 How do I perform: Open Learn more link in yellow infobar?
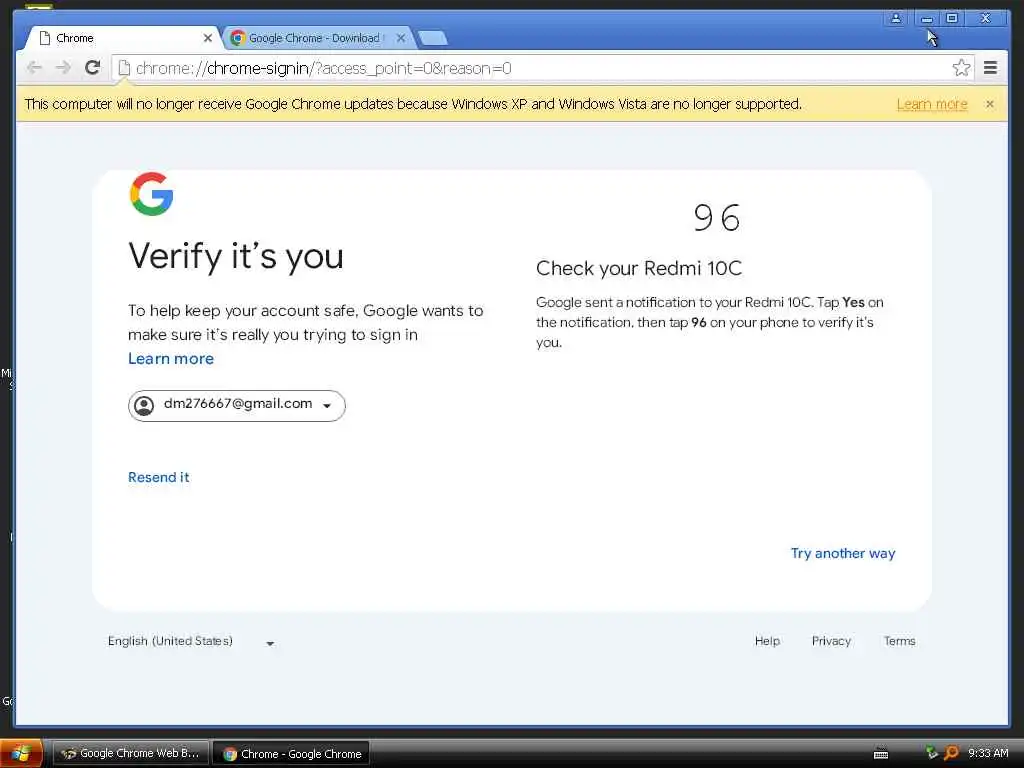point(932,104)
